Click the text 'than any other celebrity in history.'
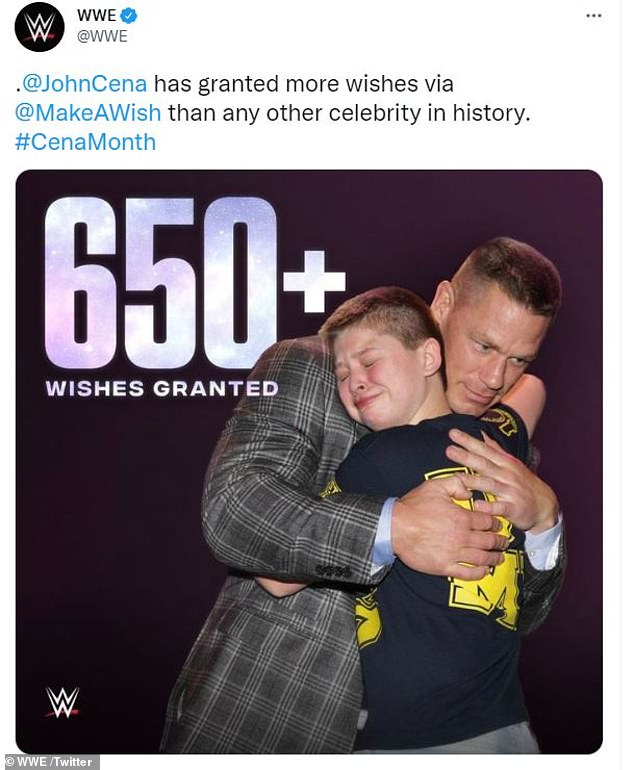 [348, 113]
